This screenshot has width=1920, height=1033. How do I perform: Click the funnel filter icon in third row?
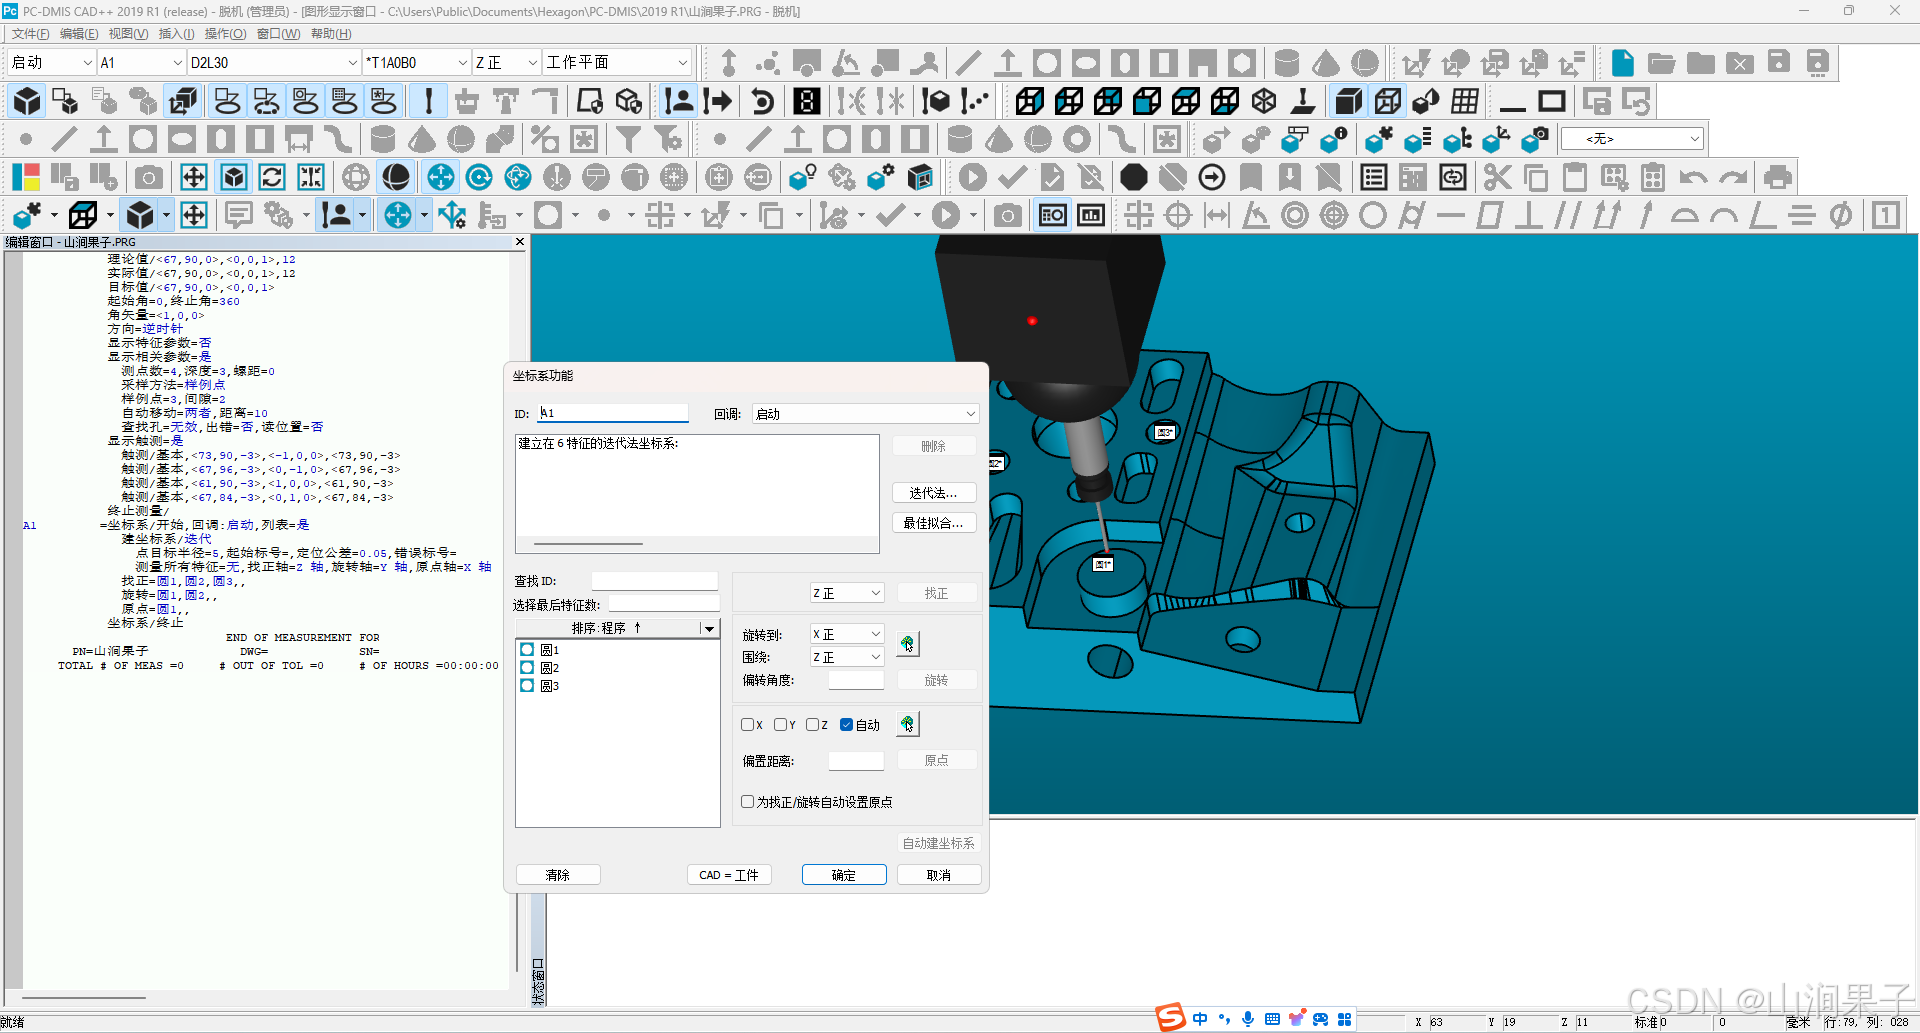[629, 139]
